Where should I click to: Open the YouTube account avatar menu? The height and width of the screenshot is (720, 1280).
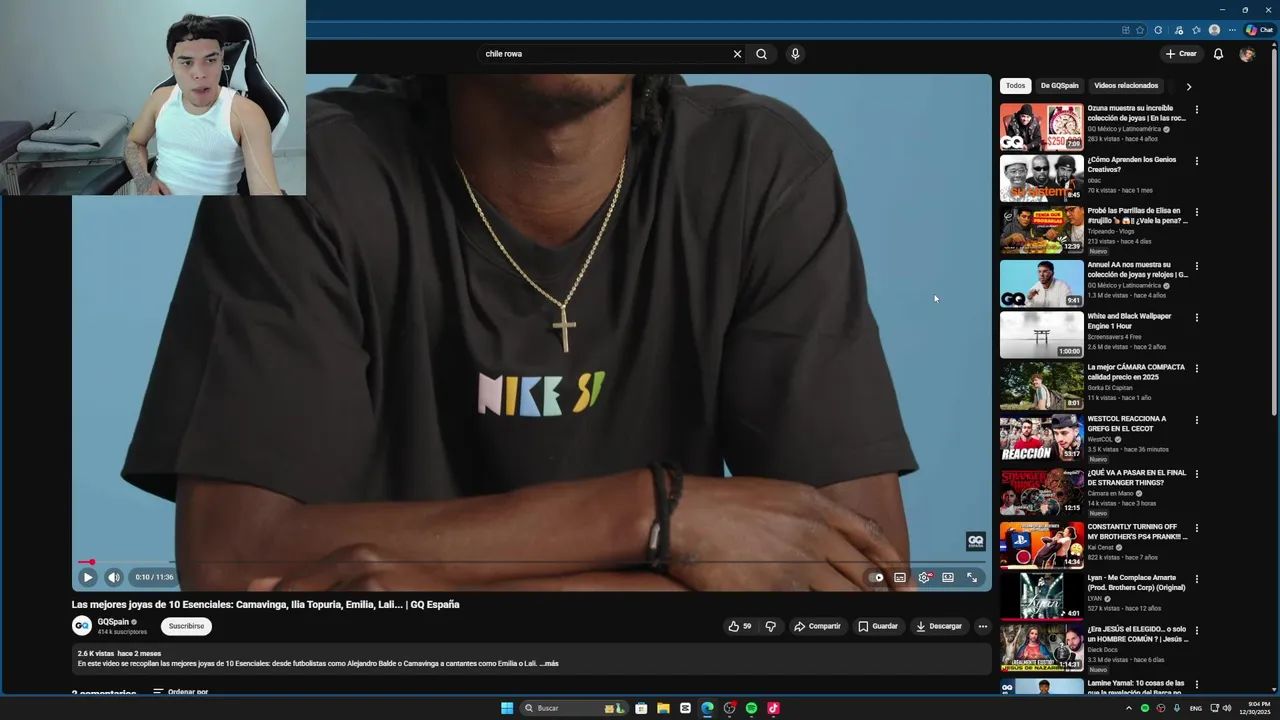(x=1246, y=54)
